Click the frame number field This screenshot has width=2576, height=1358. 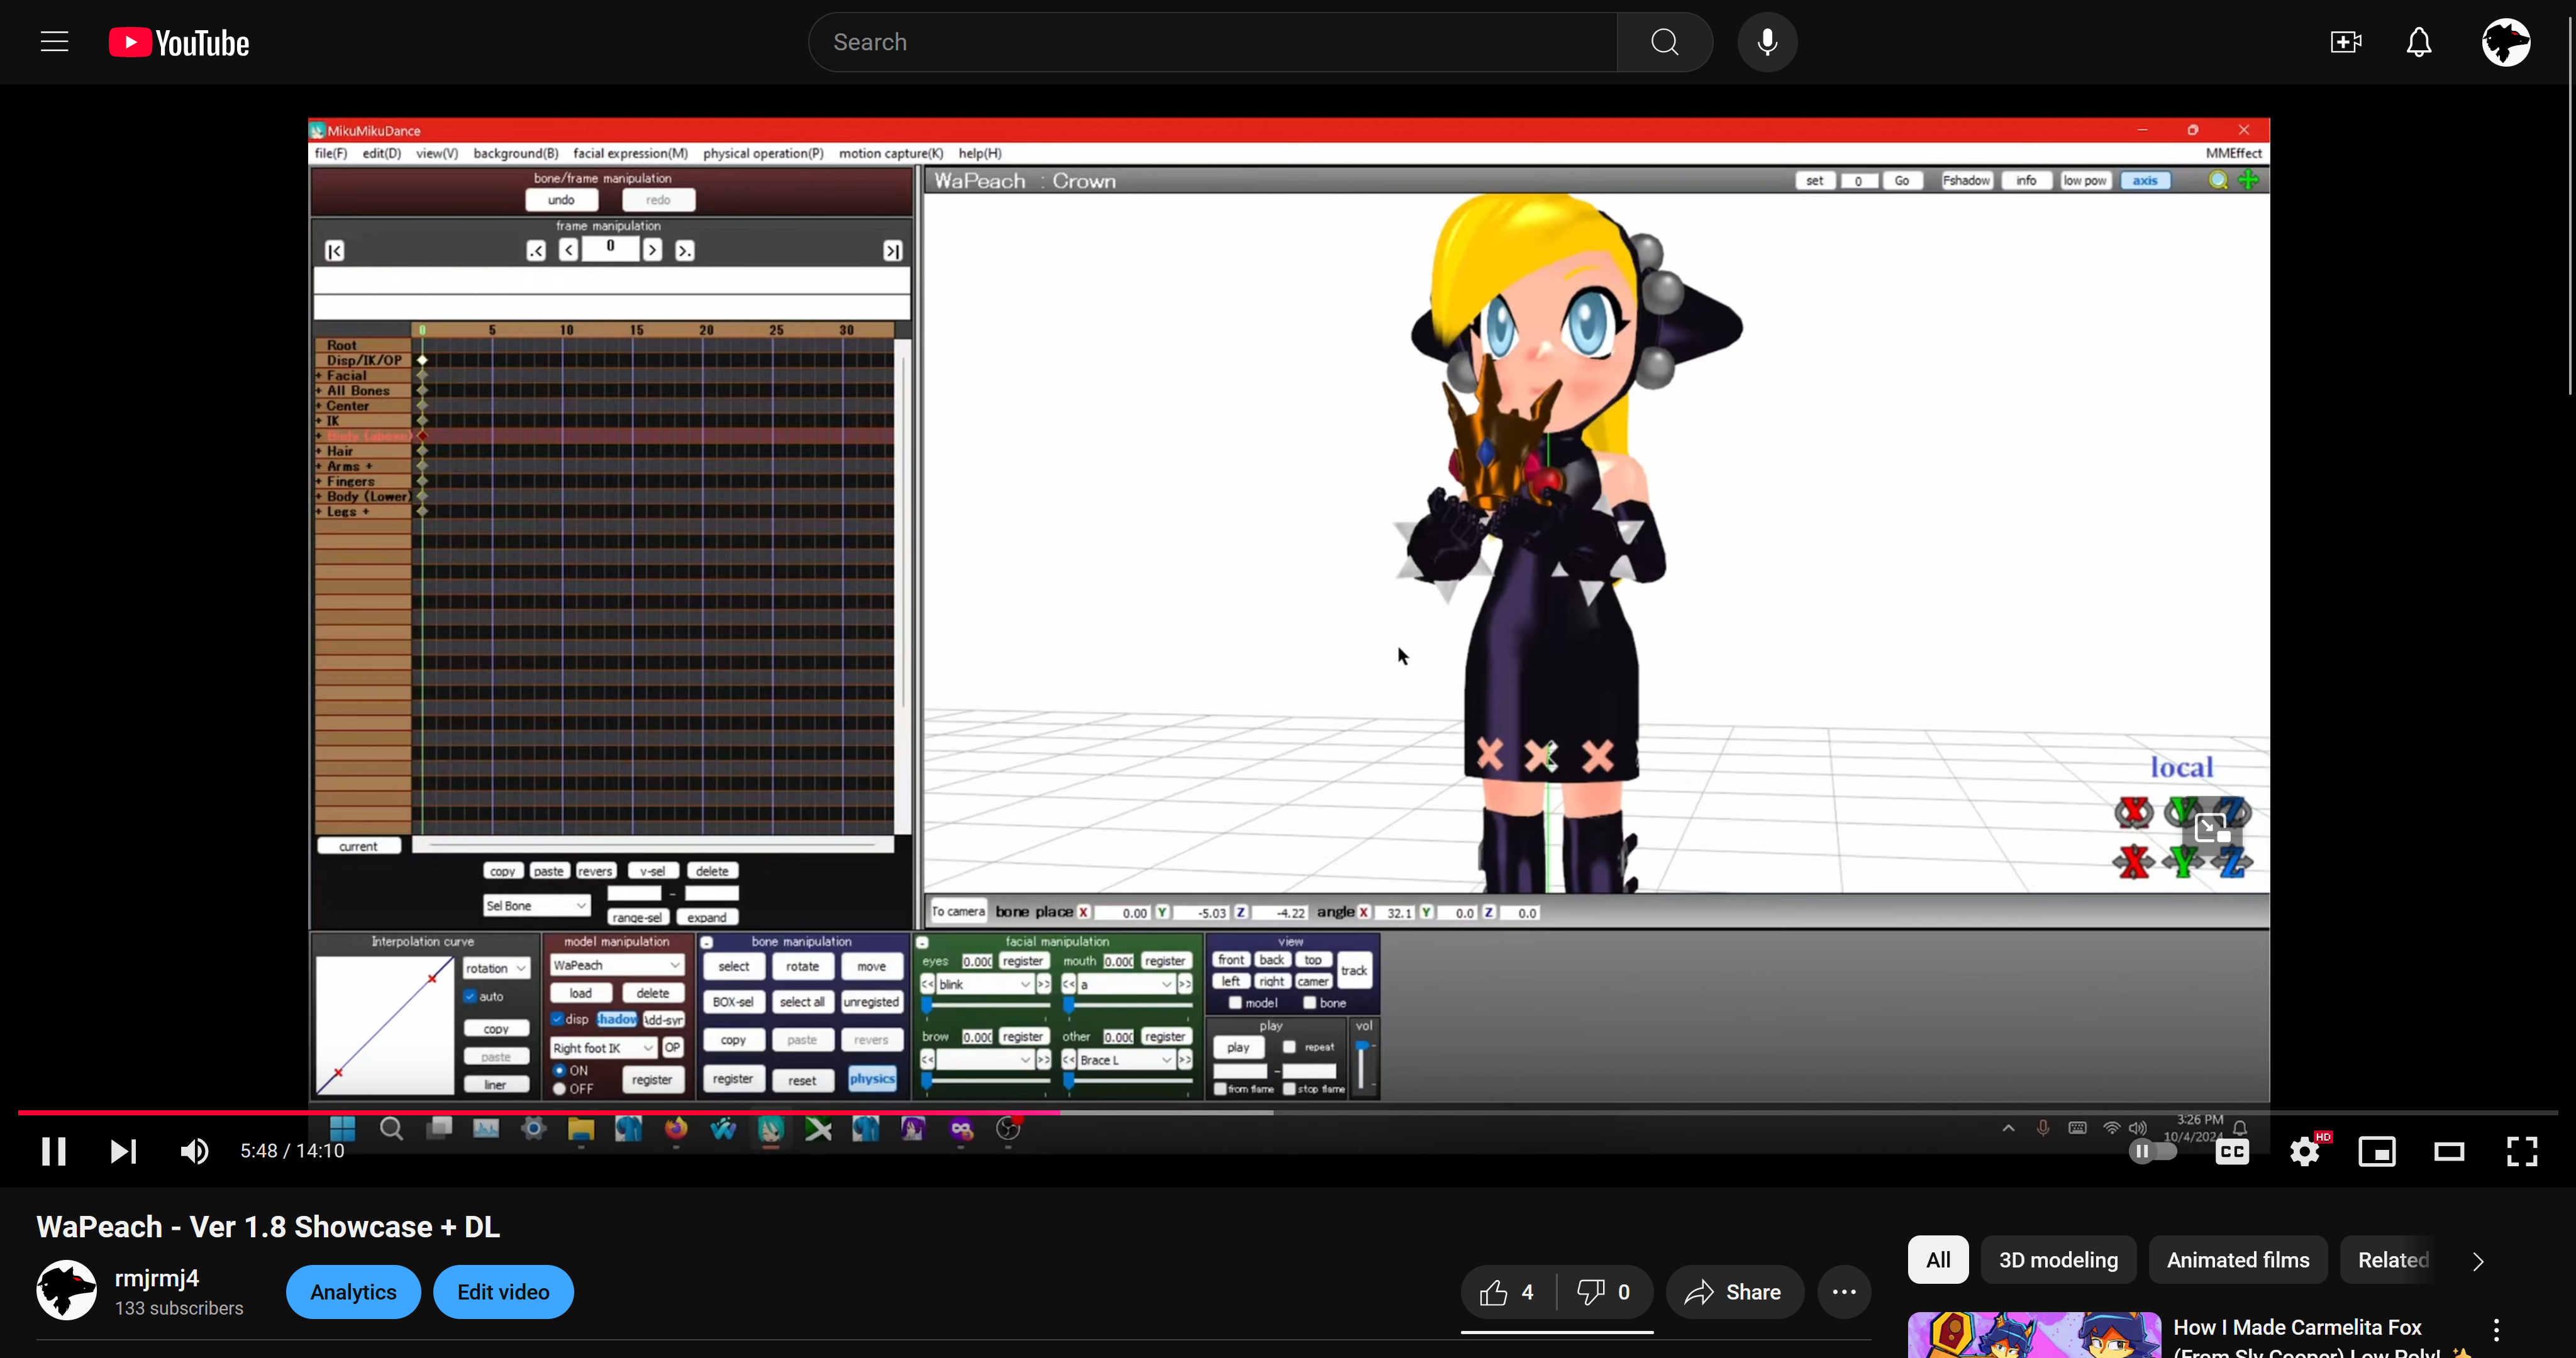(610, 248)
